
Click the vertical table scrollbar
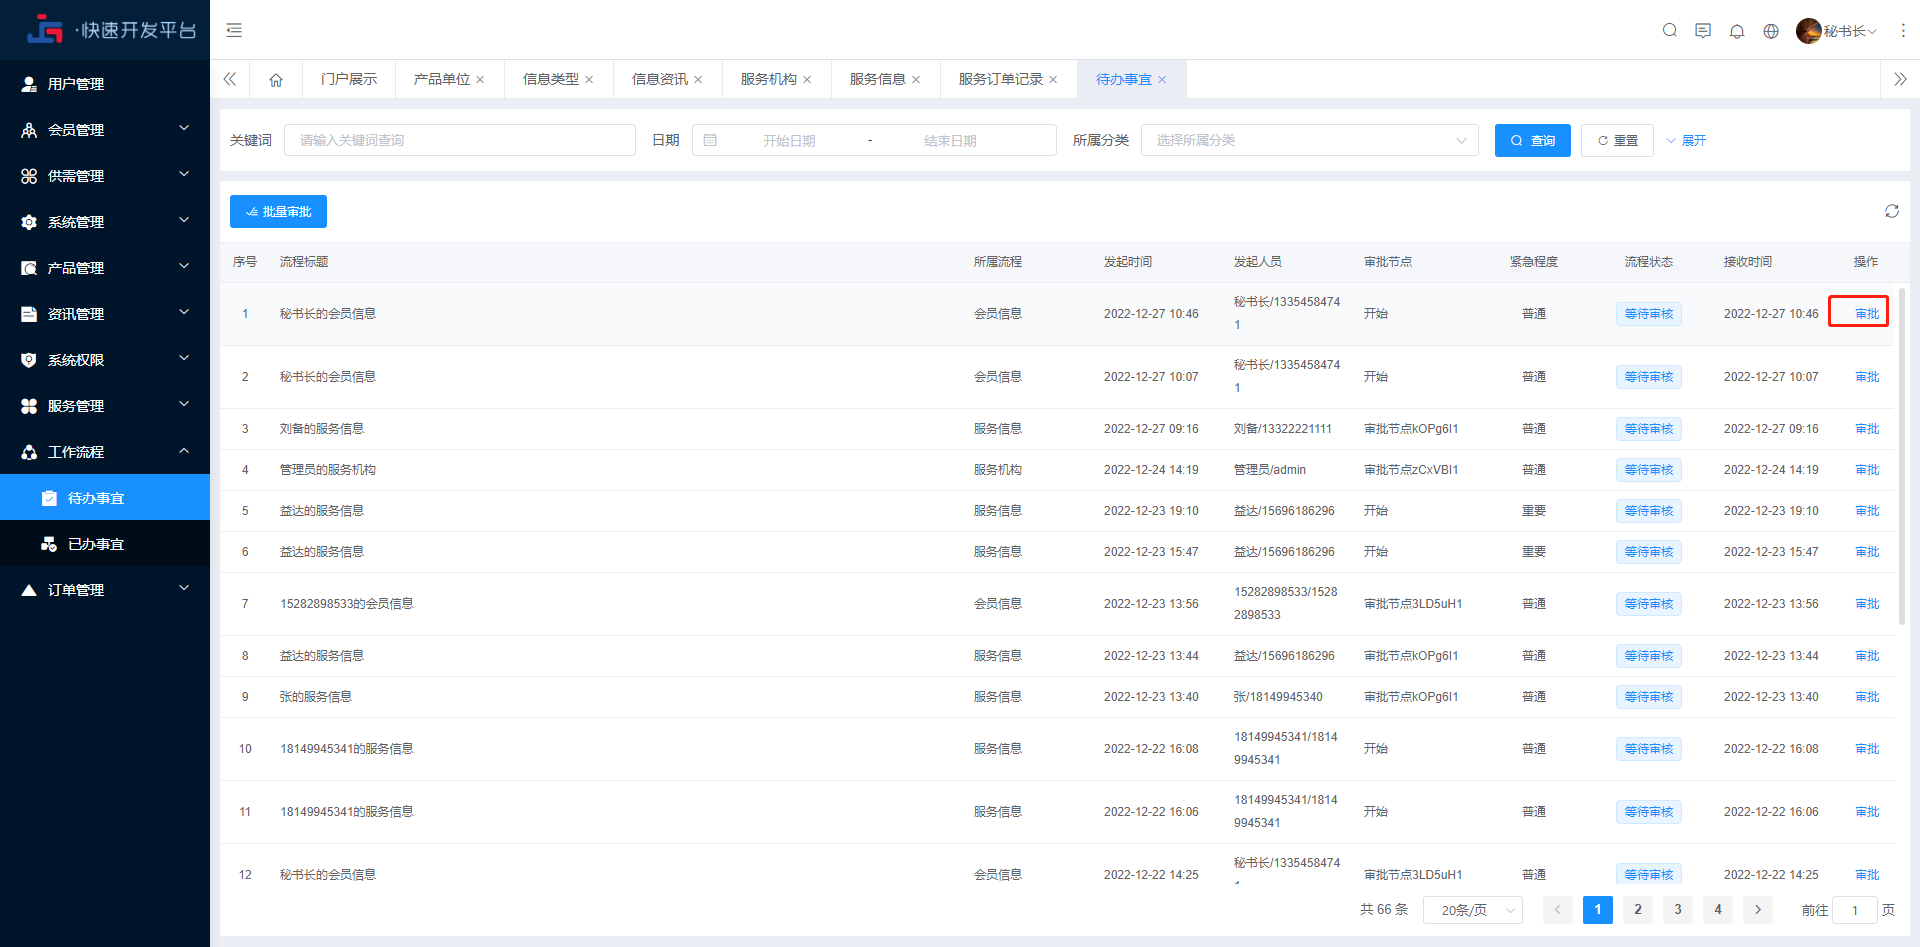pos(1901,456)
